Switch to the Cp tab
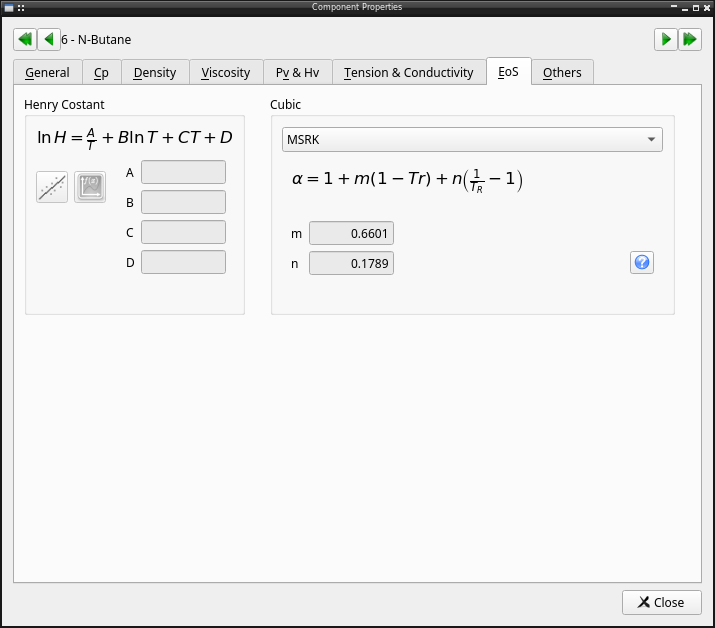The width and height of the screenshot is (715, 628). [x=101, y=73]
